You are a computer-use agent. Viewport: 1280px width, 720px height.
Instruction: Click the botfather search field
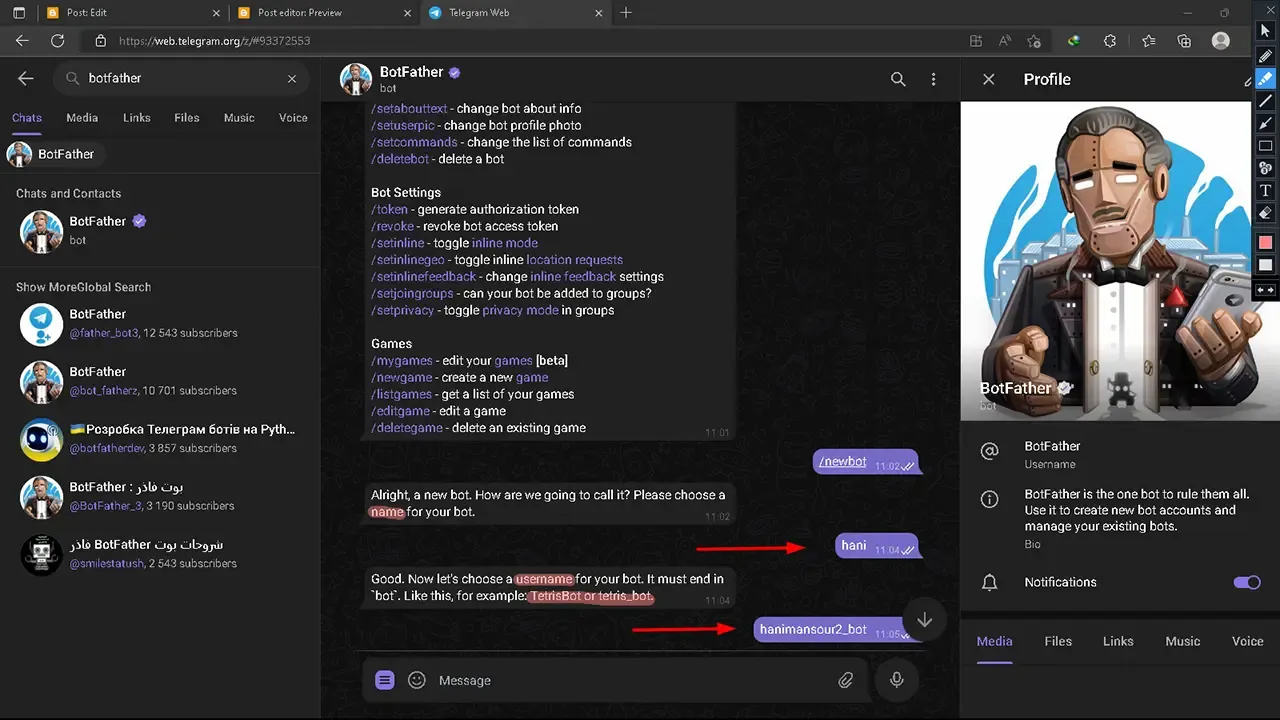coord(180,78)
